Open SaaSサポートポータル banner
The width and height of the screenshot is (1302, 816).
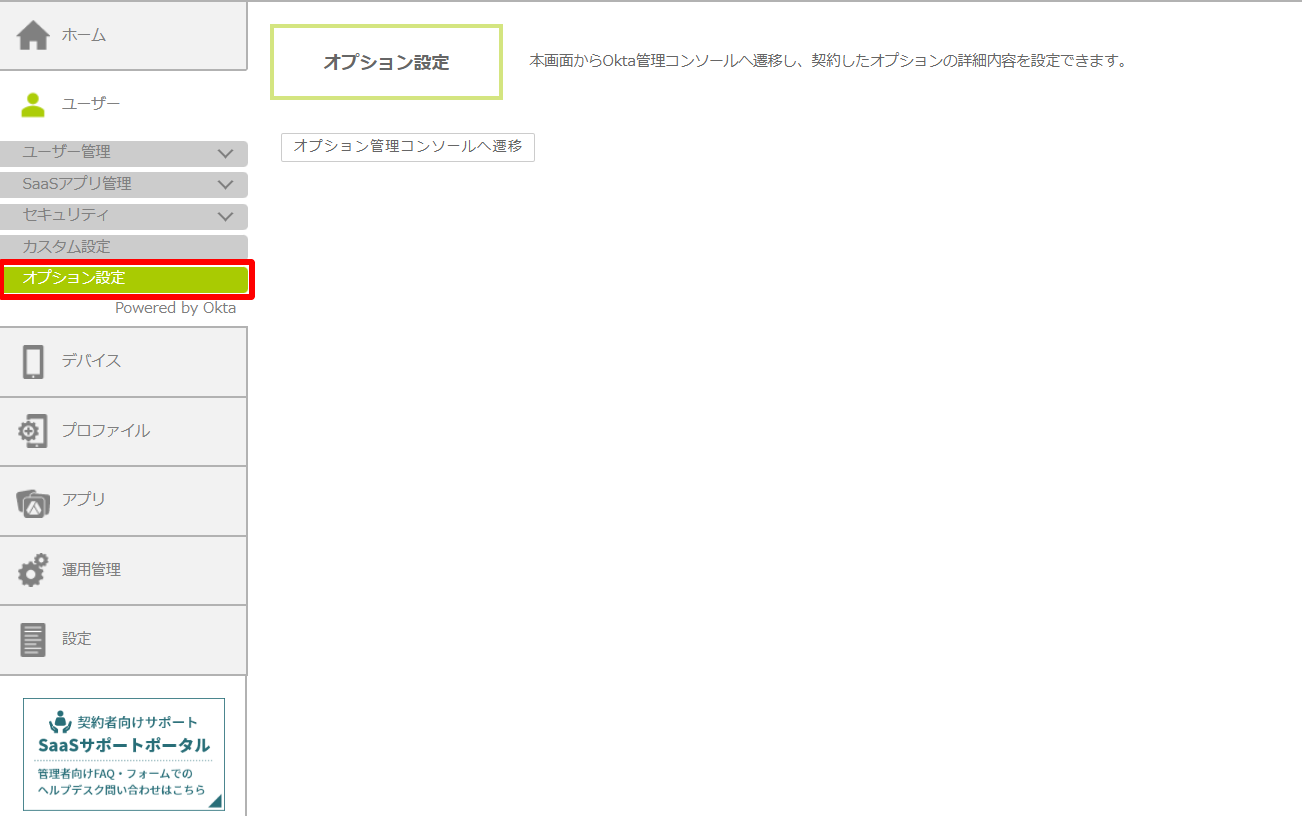pos(124,754)
